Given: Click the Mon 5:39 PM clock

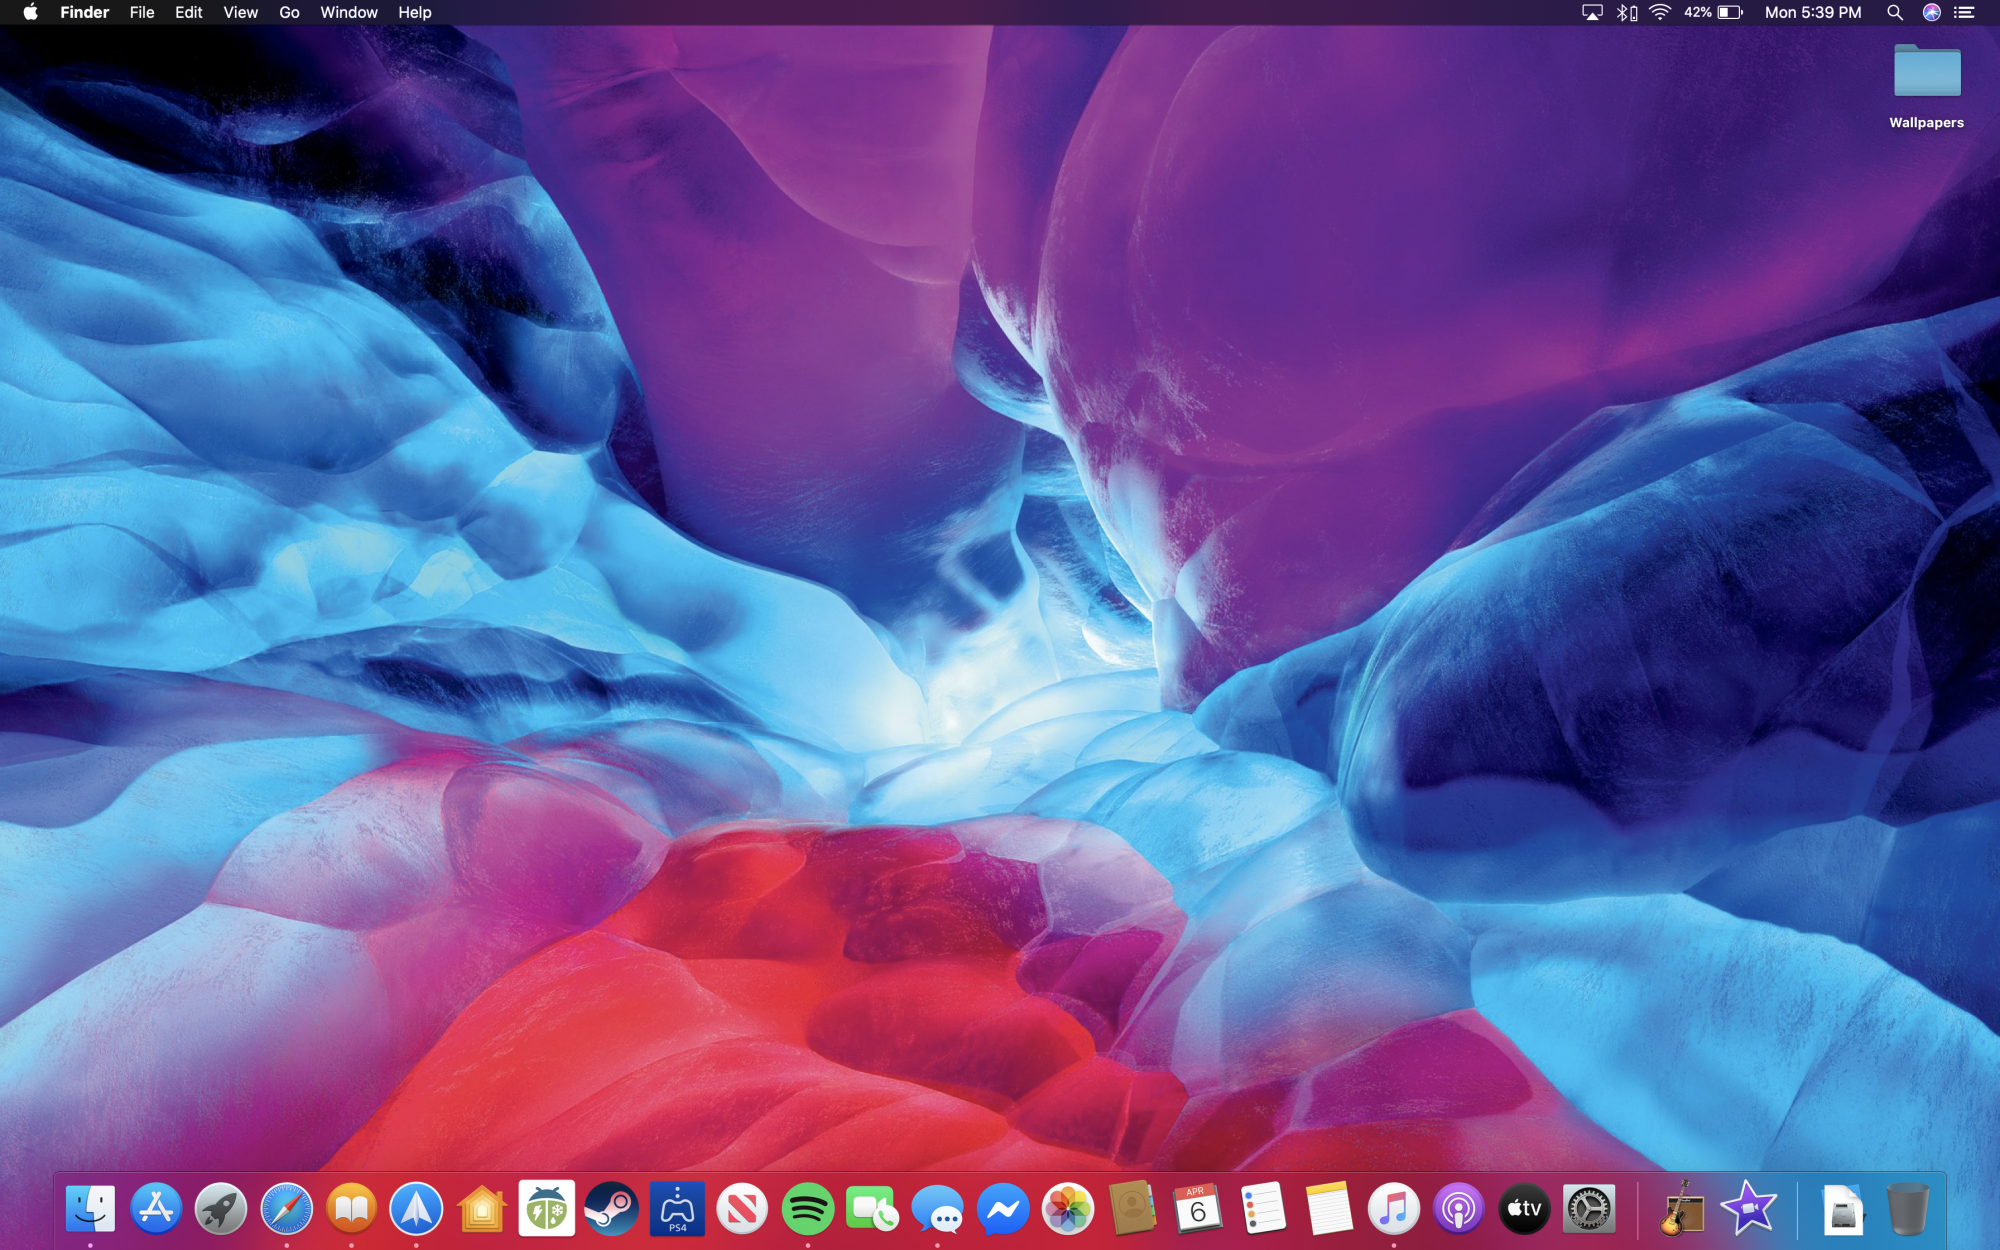Looking at the screenshot, I should click(x=1812, y=12).
